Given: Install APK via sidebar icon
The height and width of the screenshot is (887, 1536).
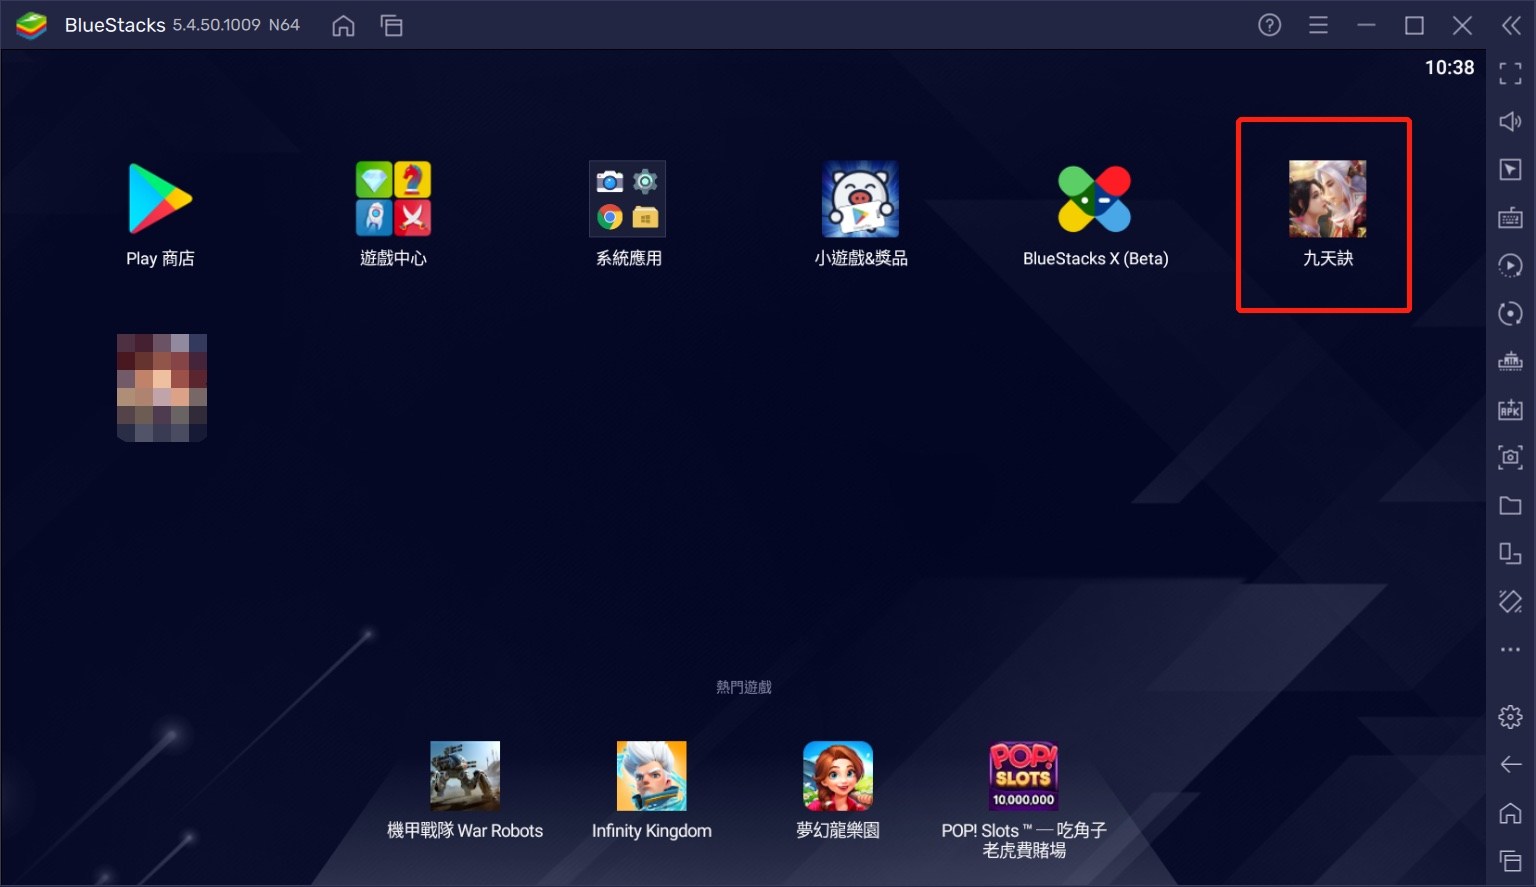Looking at the screenshot, I should [1510, 409].
